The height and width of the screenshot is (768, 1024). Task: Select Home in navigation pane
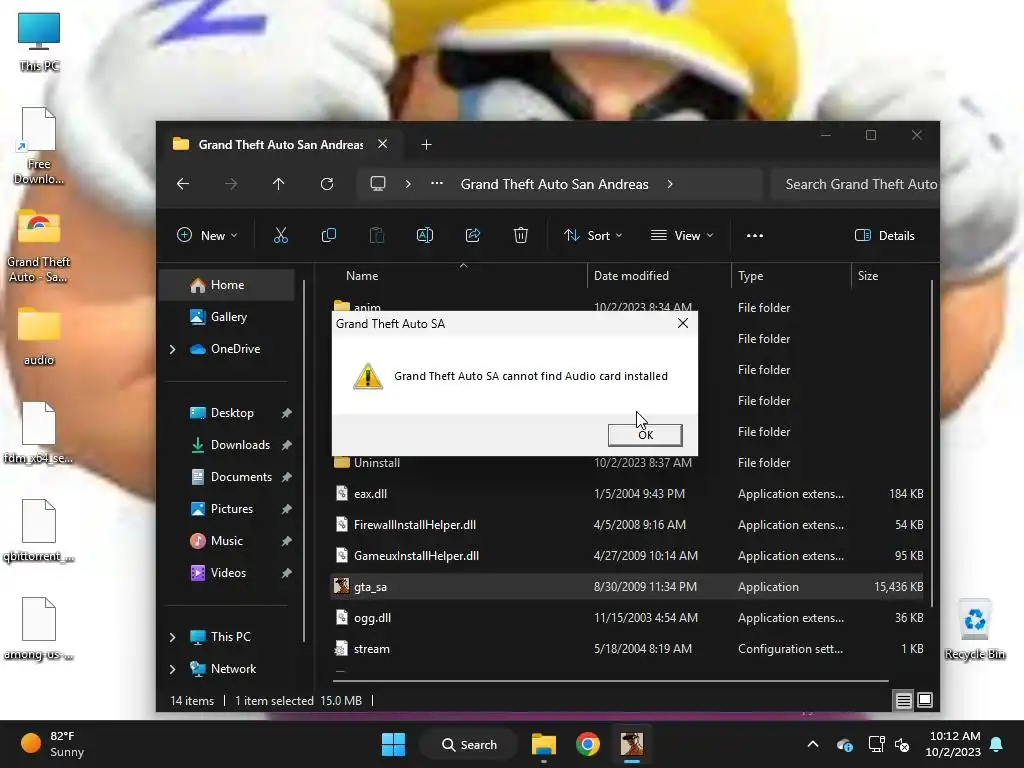[x=227, y=285]
